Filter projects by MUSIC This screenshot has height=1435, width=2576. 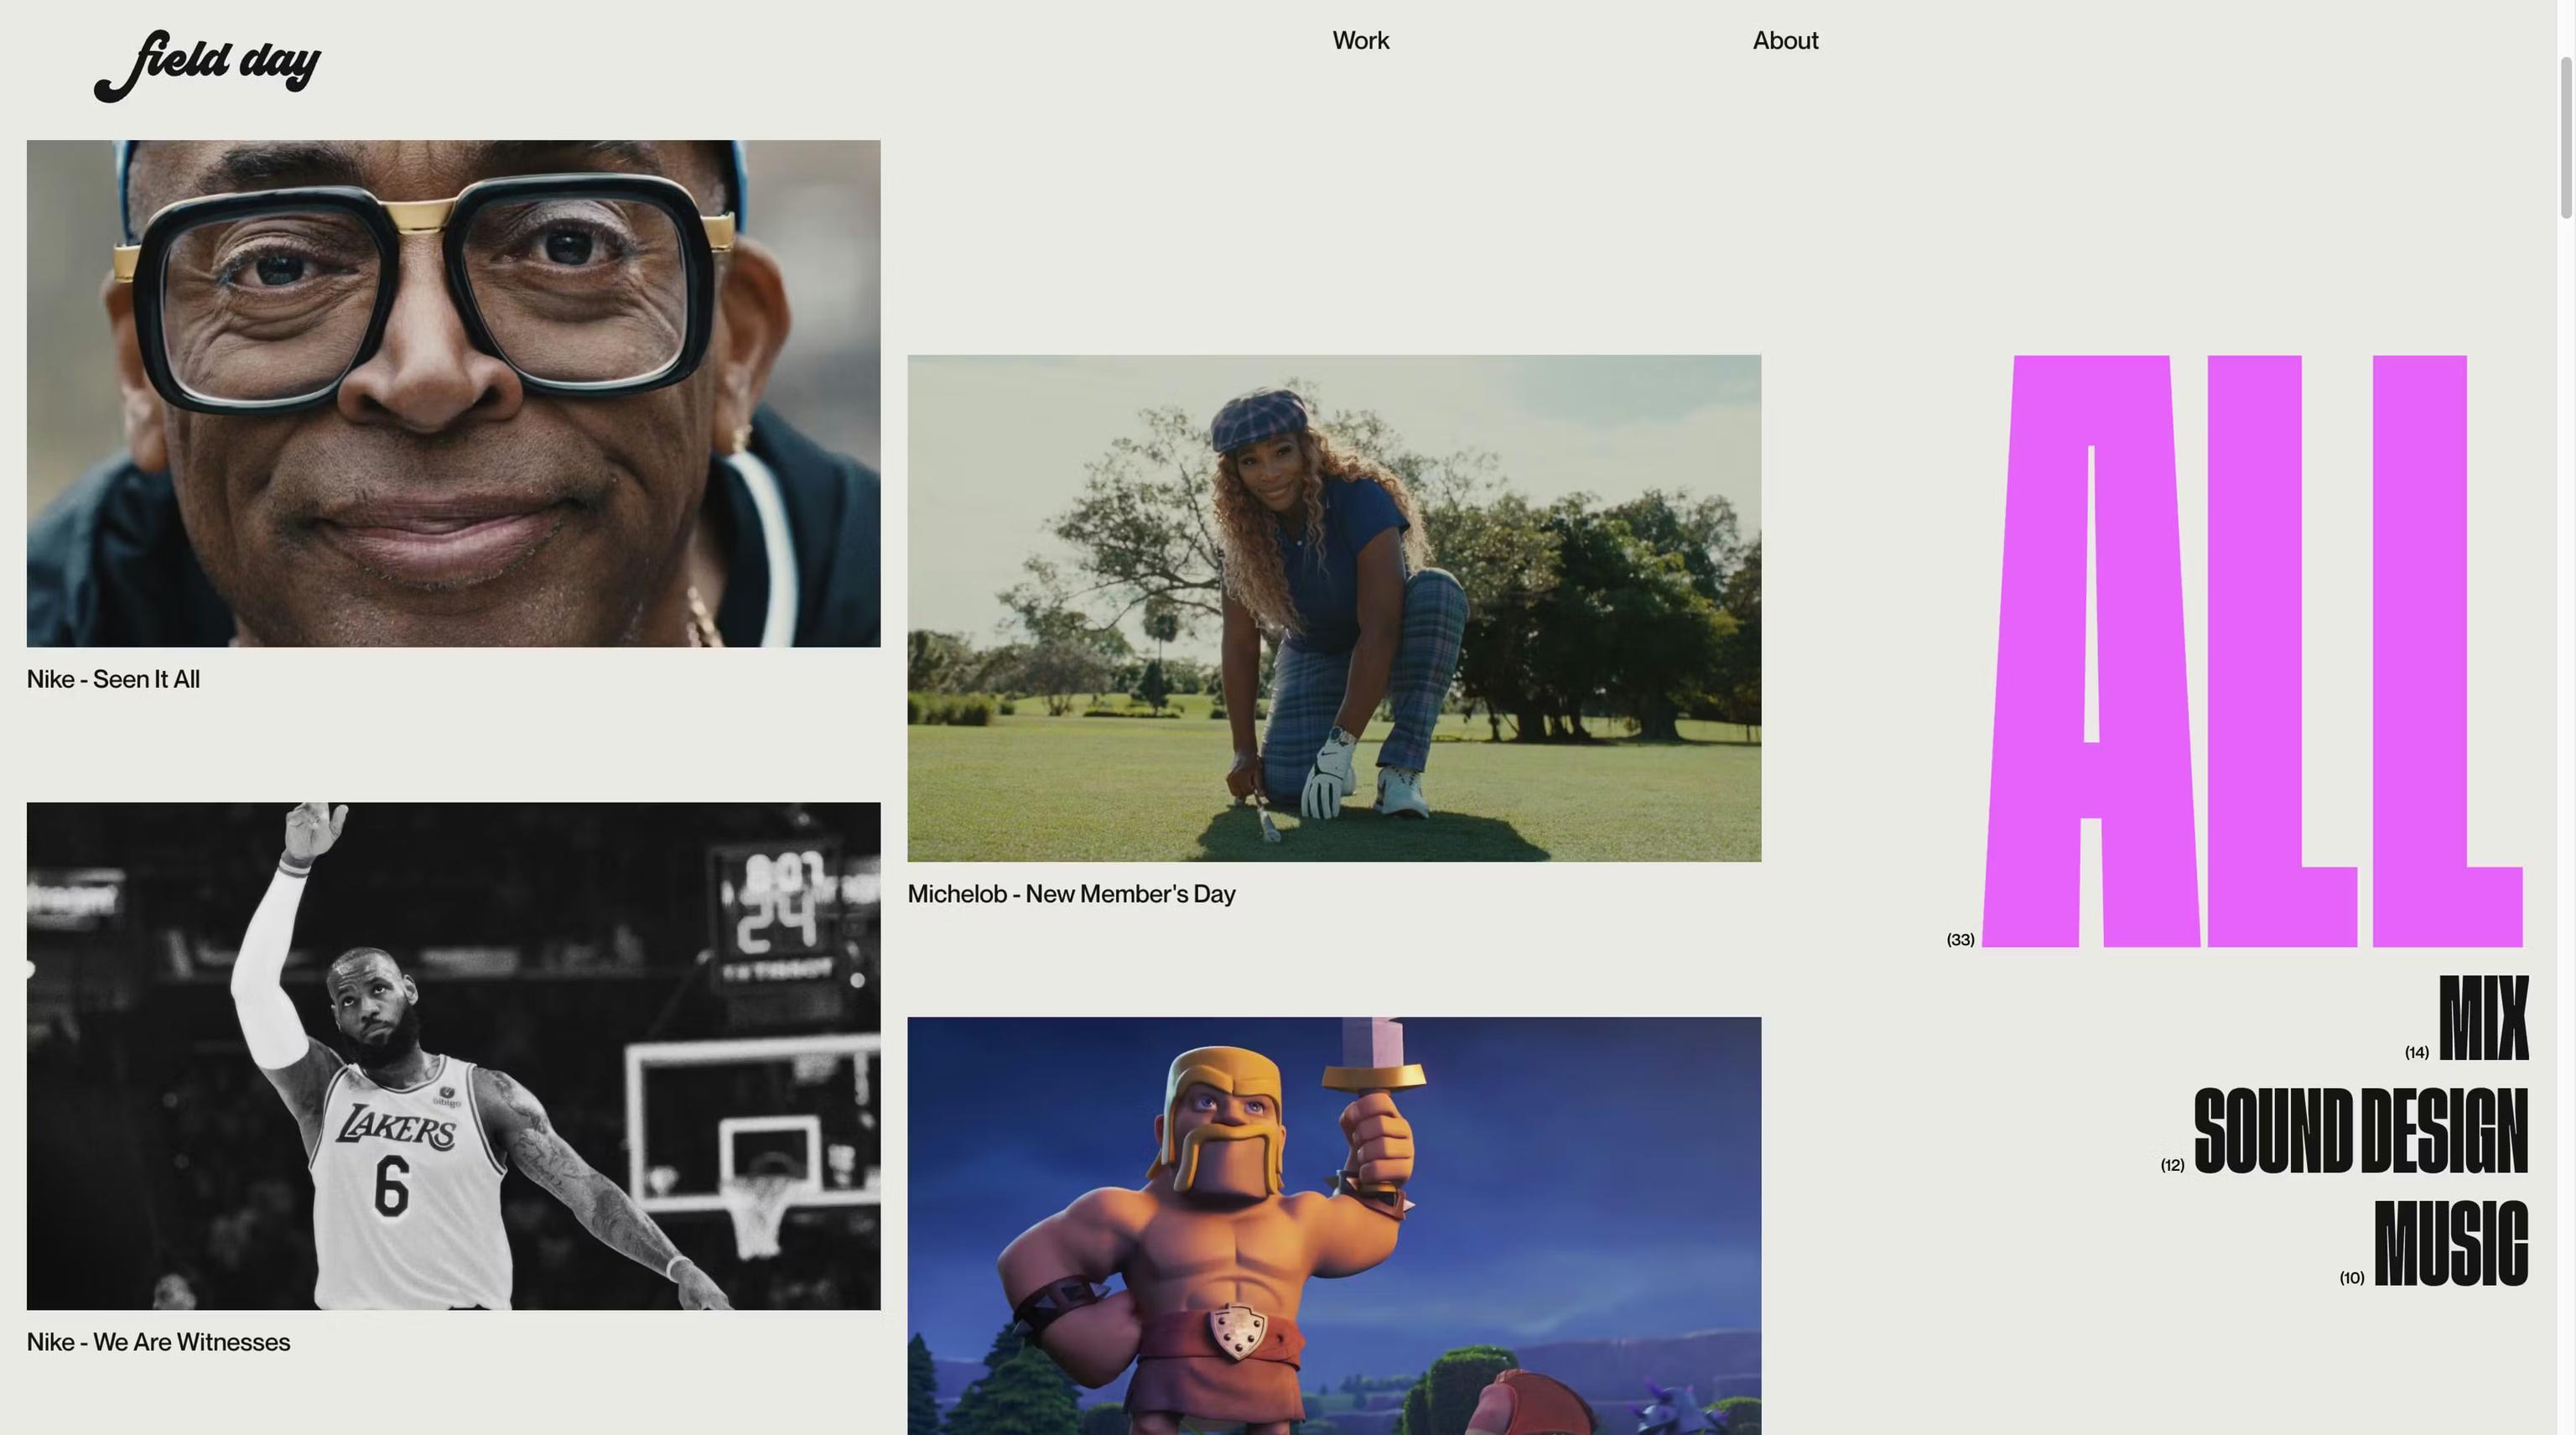click(x=2450, y=1243)
